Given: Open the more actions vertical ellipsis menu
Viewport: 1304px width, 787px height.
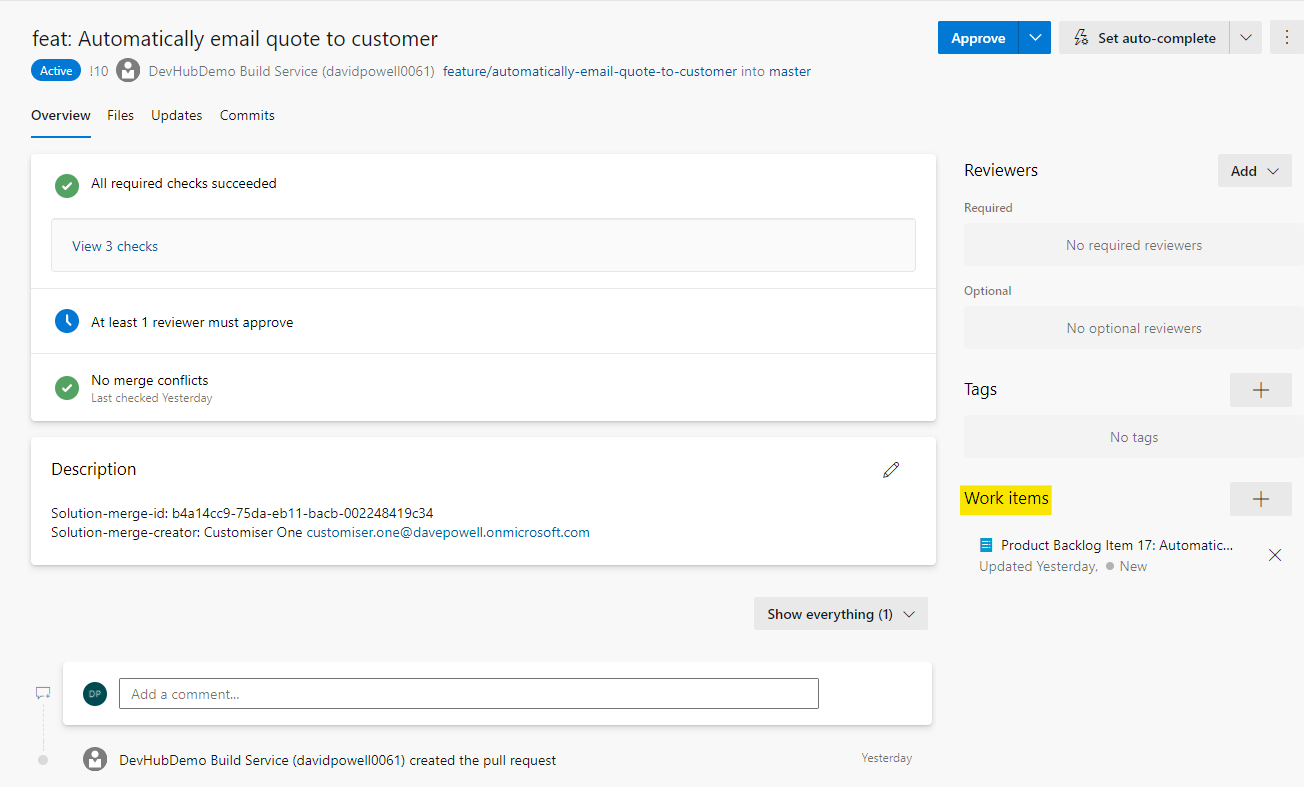Looking at the screenshot, I should [1287, 38].
